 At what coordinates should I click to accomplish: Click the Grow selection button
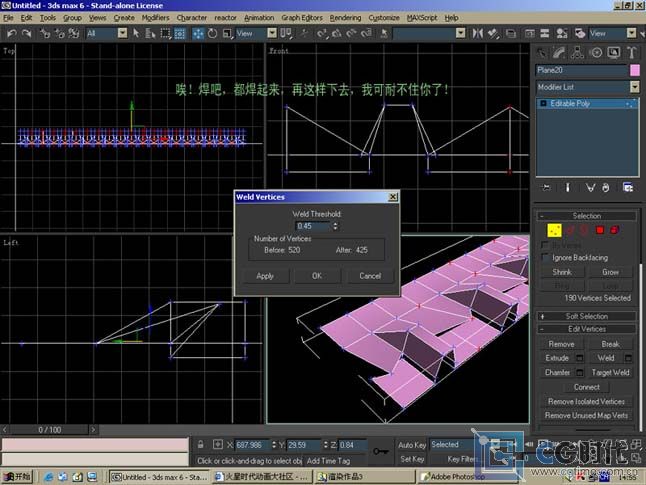click(610, 272)
